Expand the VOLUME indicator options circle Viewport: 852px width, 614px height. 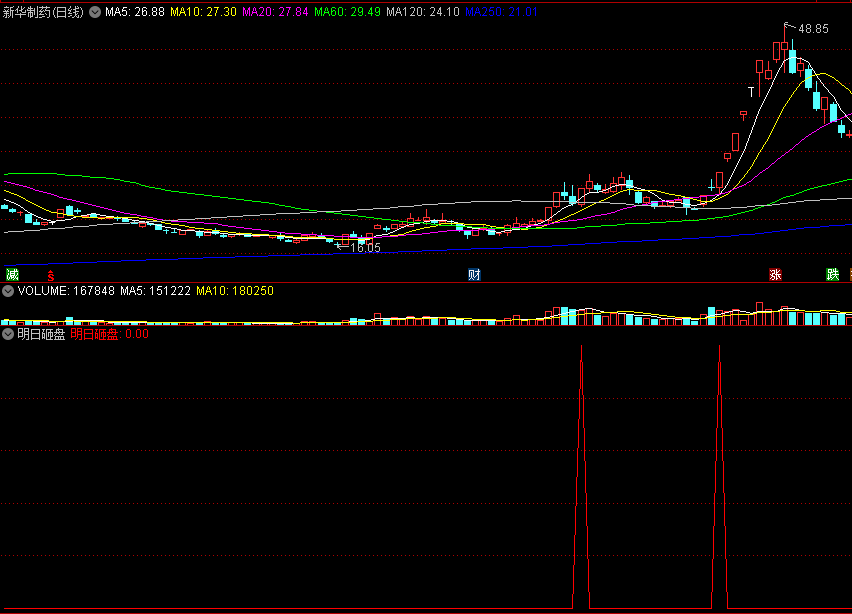pyautogui.click(x=8, y=291)
